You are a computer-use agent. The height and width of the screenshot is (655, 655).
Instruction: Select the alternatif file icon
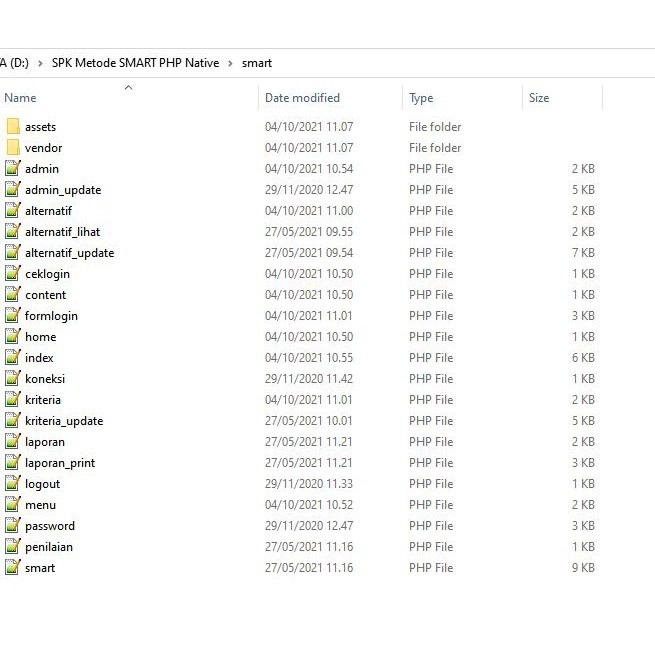[13, 210]
